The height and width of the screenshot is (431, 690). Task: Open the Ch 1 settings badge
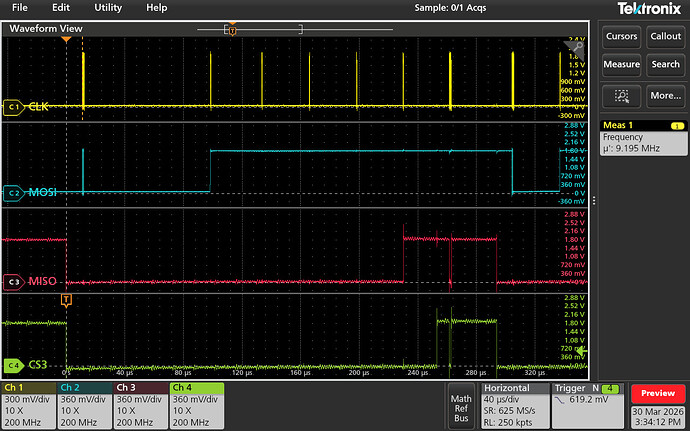tap(28, 405)
